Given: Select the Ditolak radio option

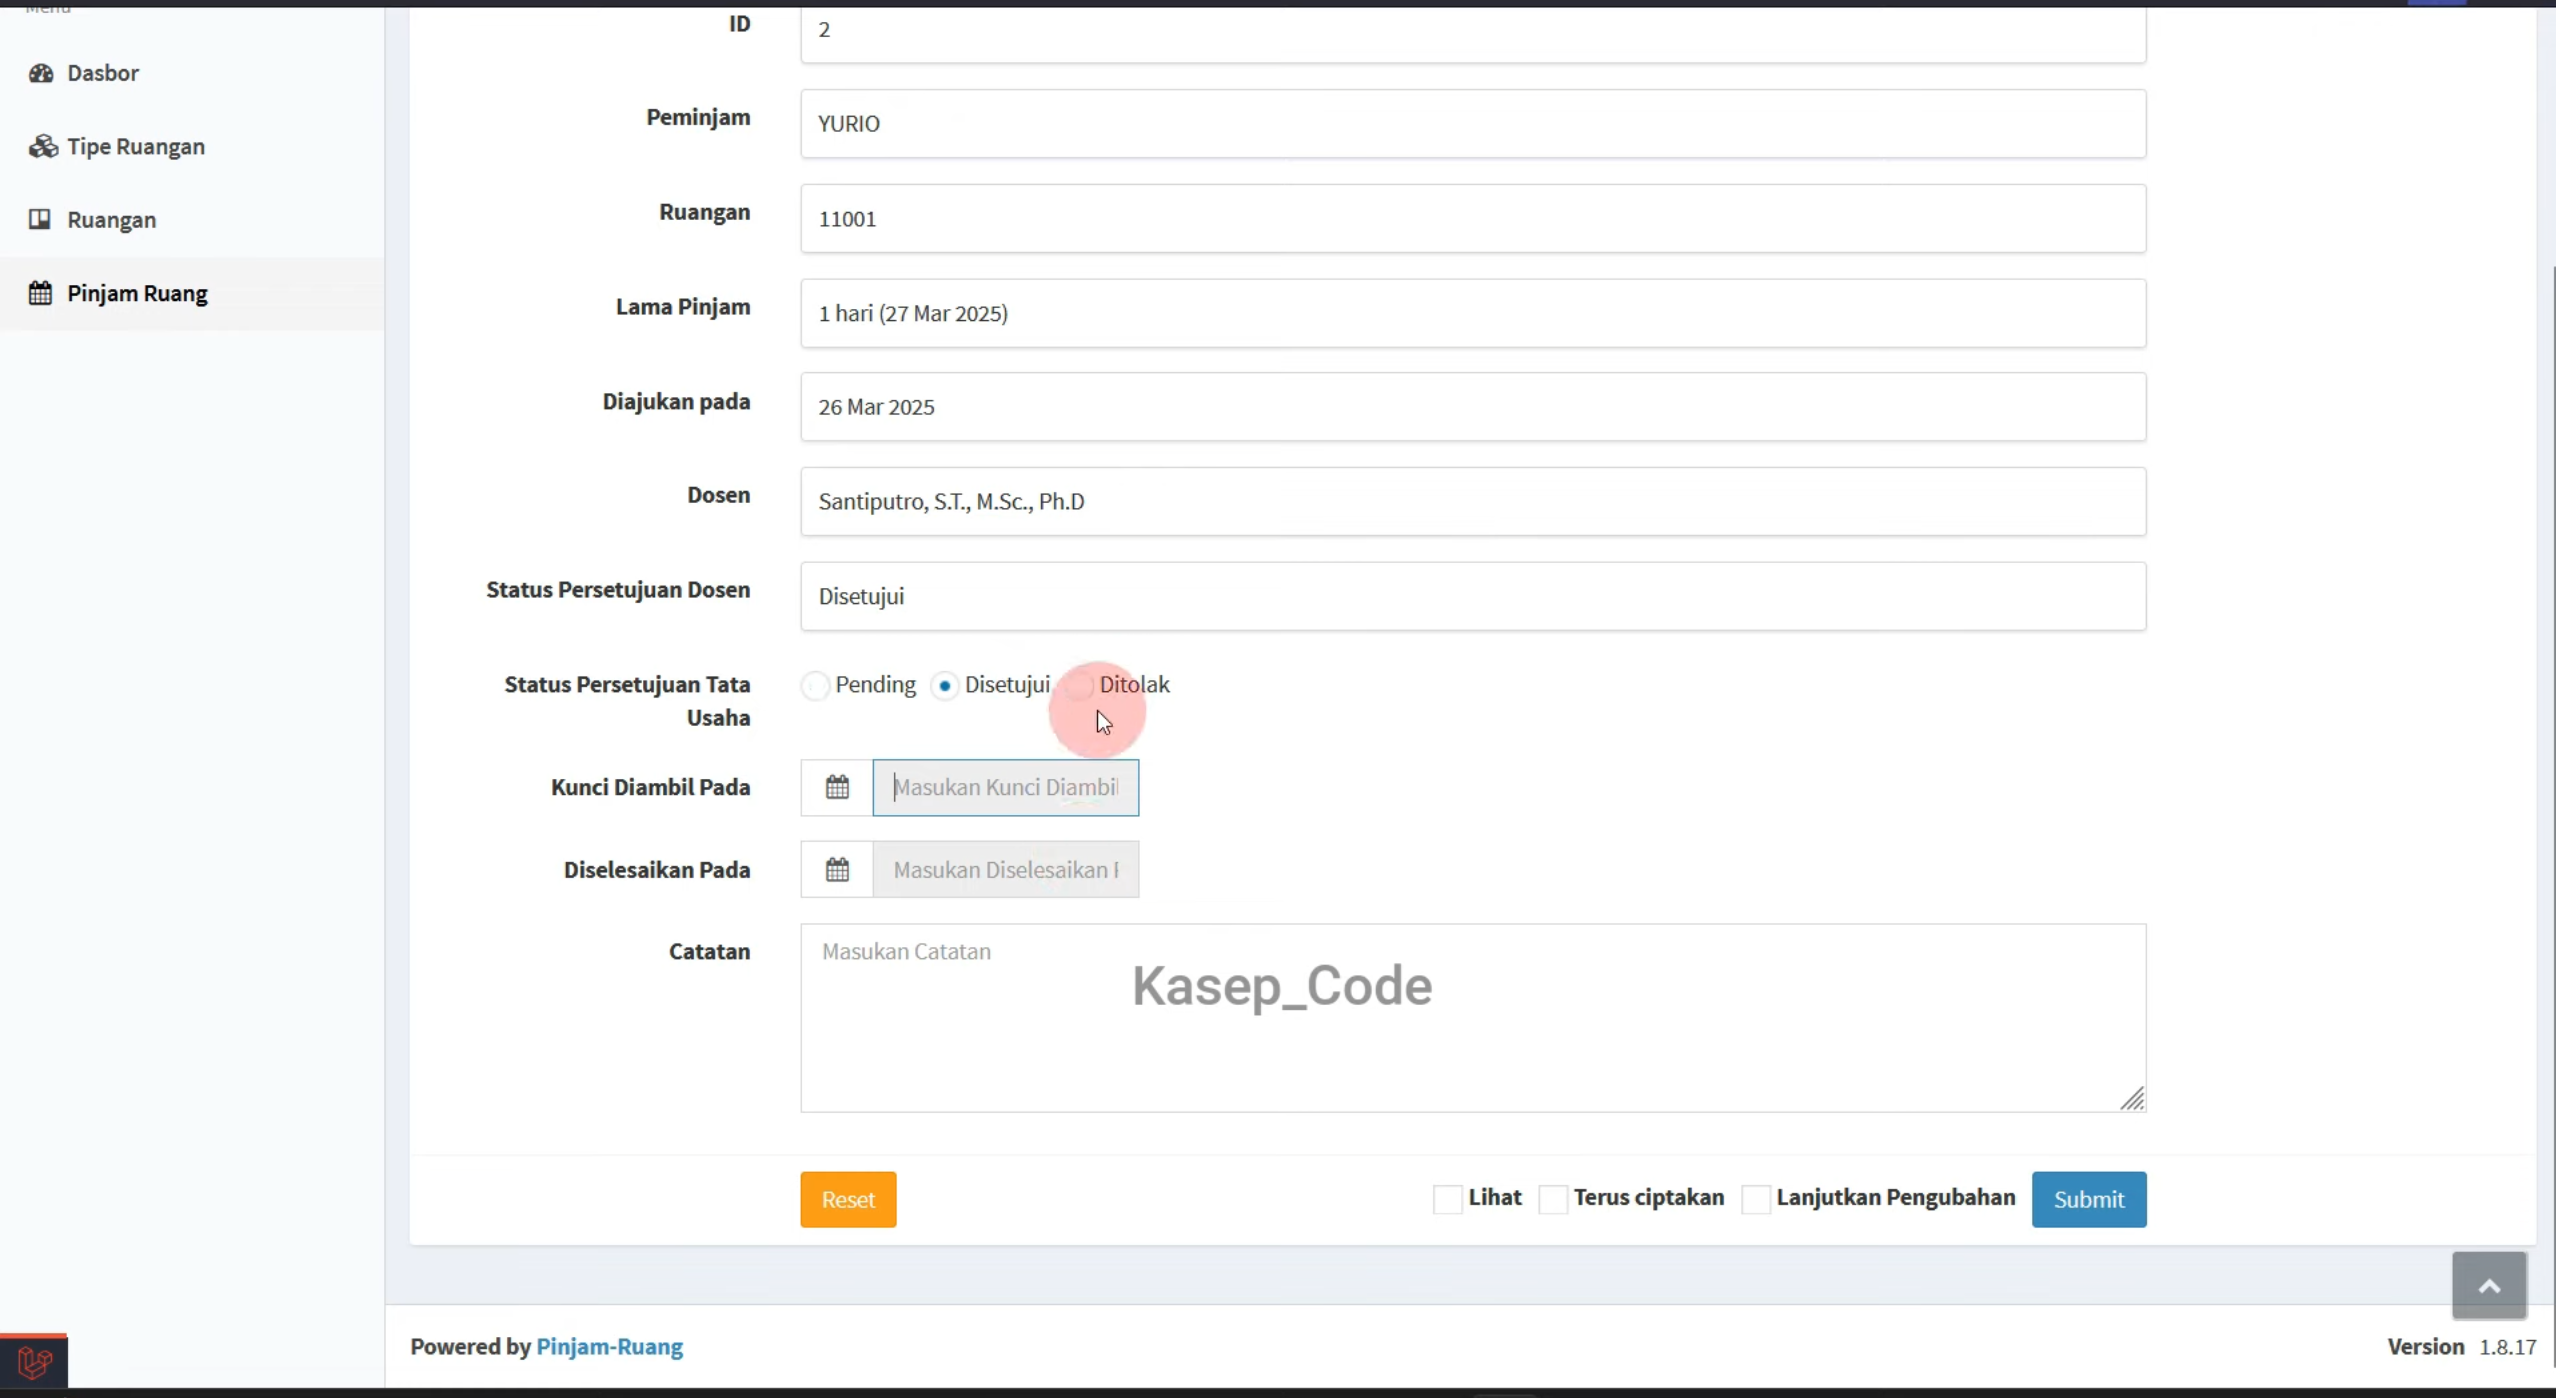Looking at the screenshot, I should 1079,685.
